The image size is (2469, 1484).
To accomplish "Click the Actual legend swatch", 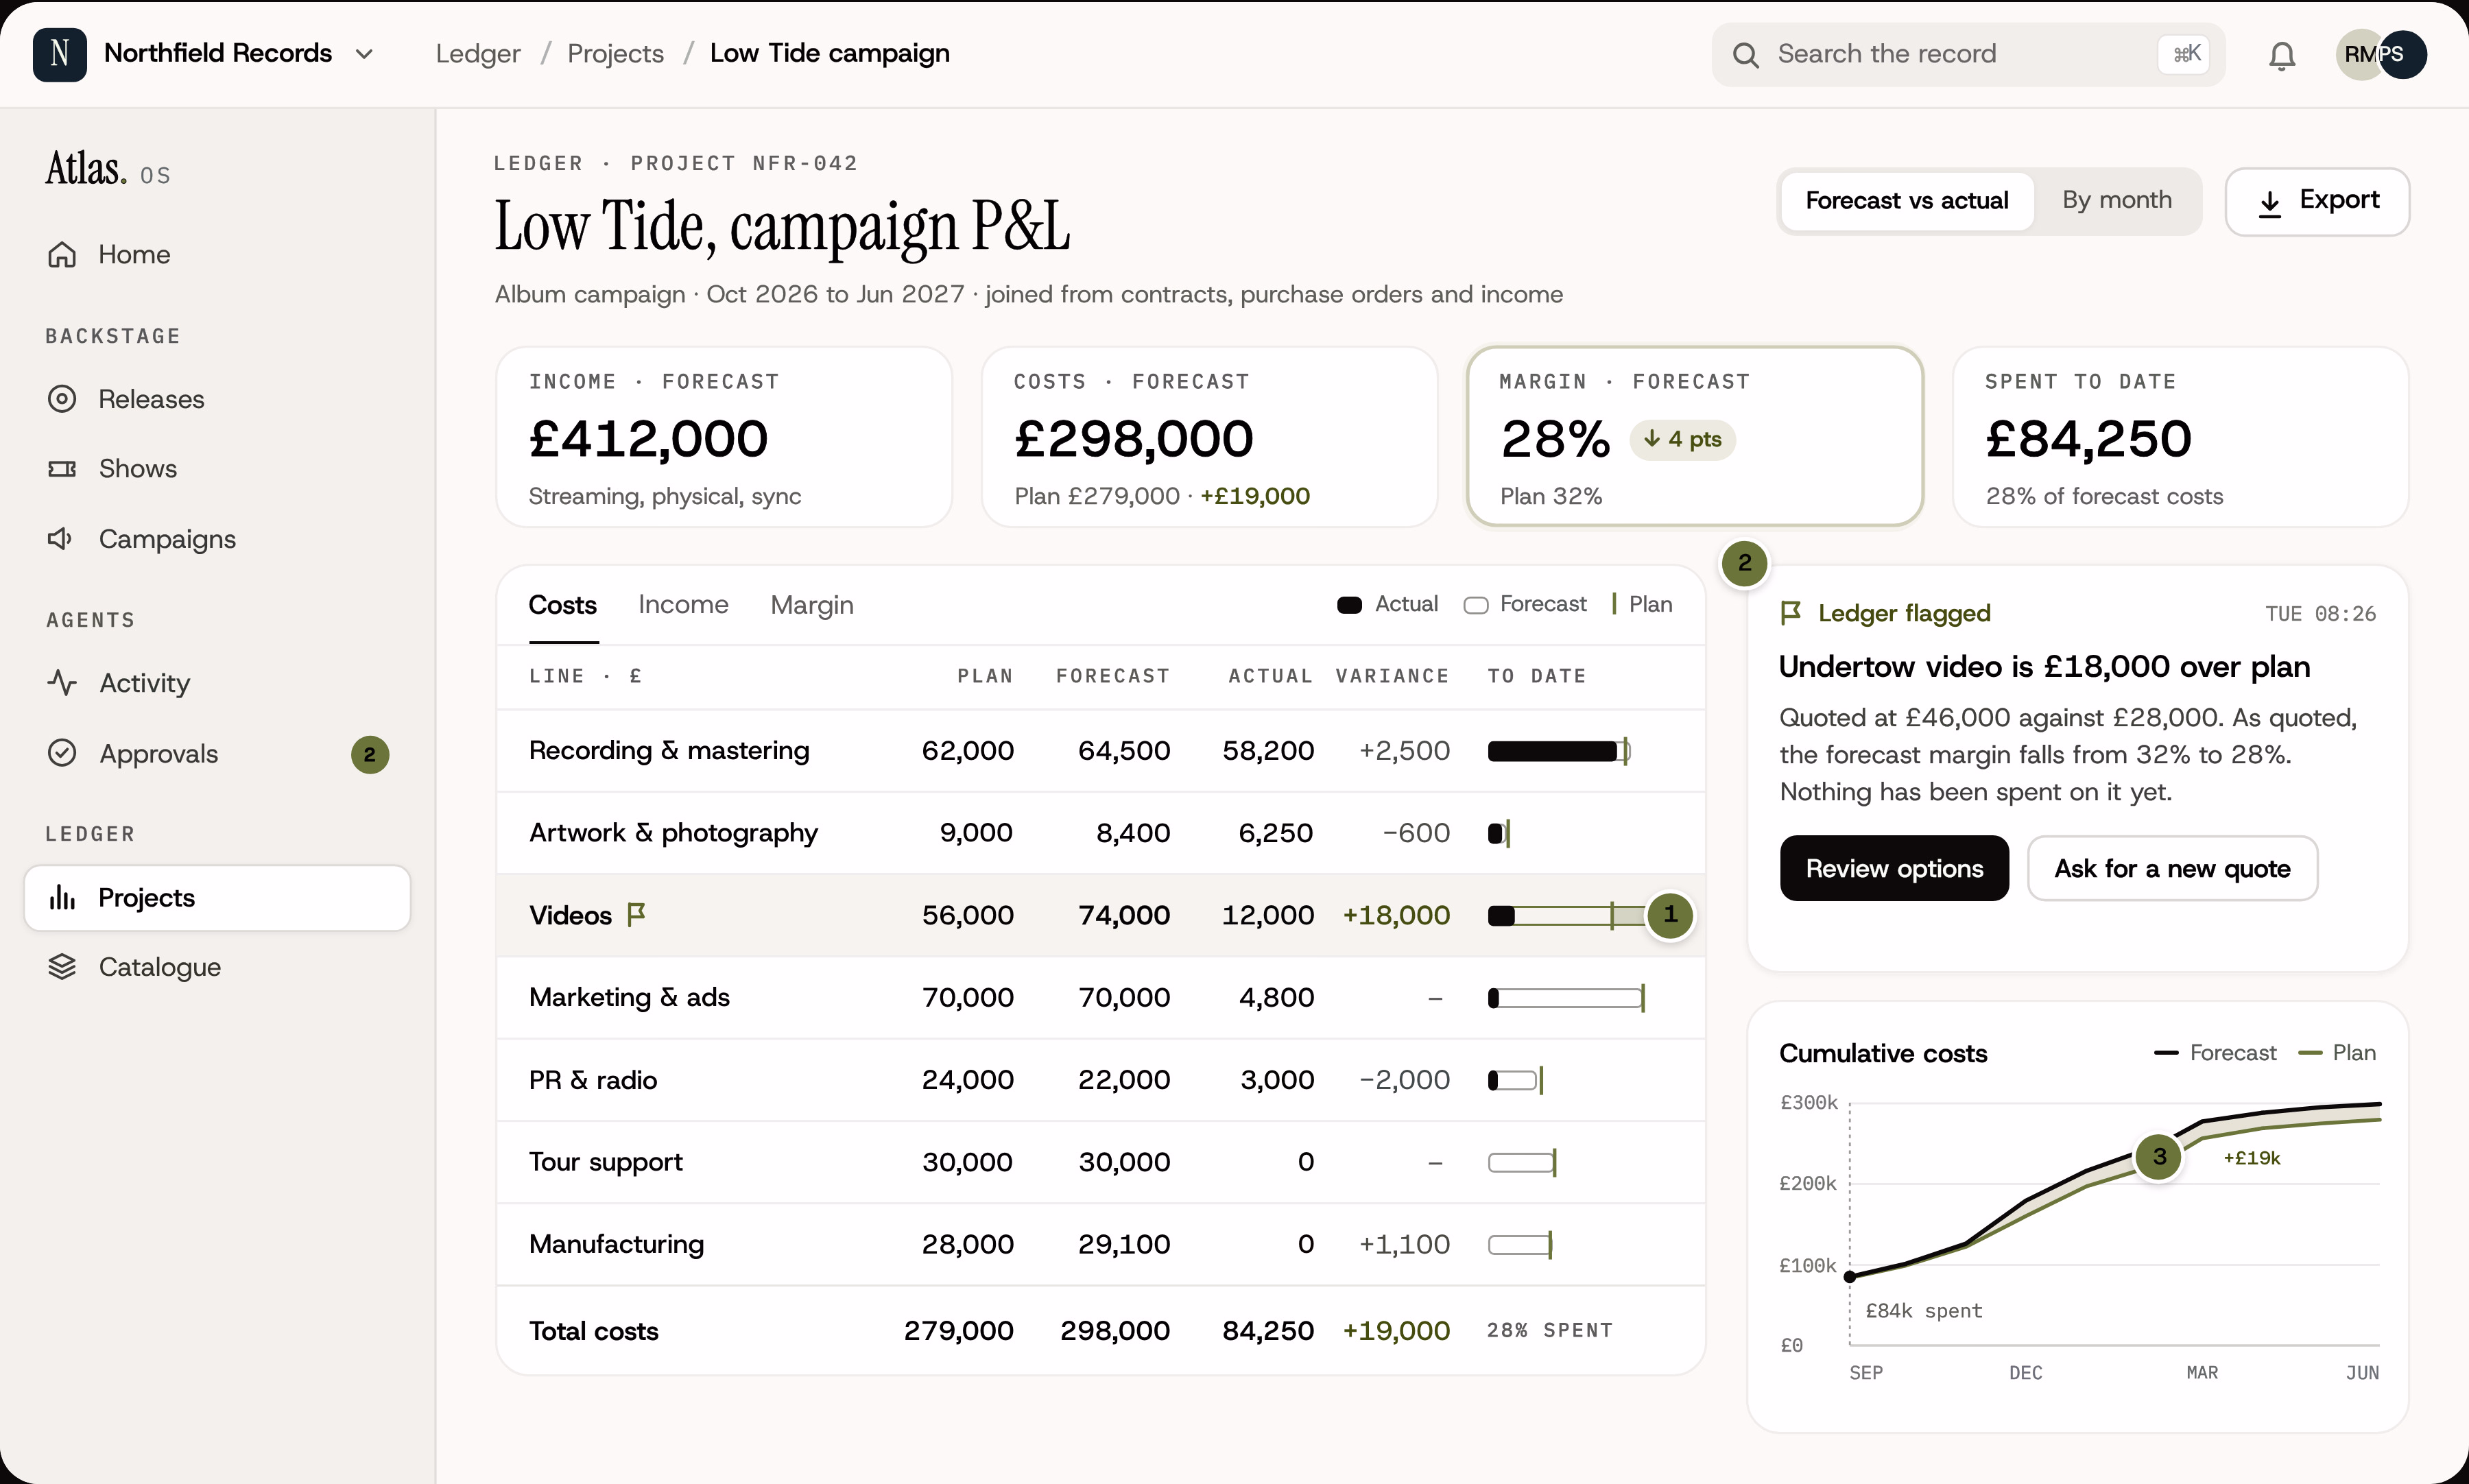I will click(x=1349, y=605).
